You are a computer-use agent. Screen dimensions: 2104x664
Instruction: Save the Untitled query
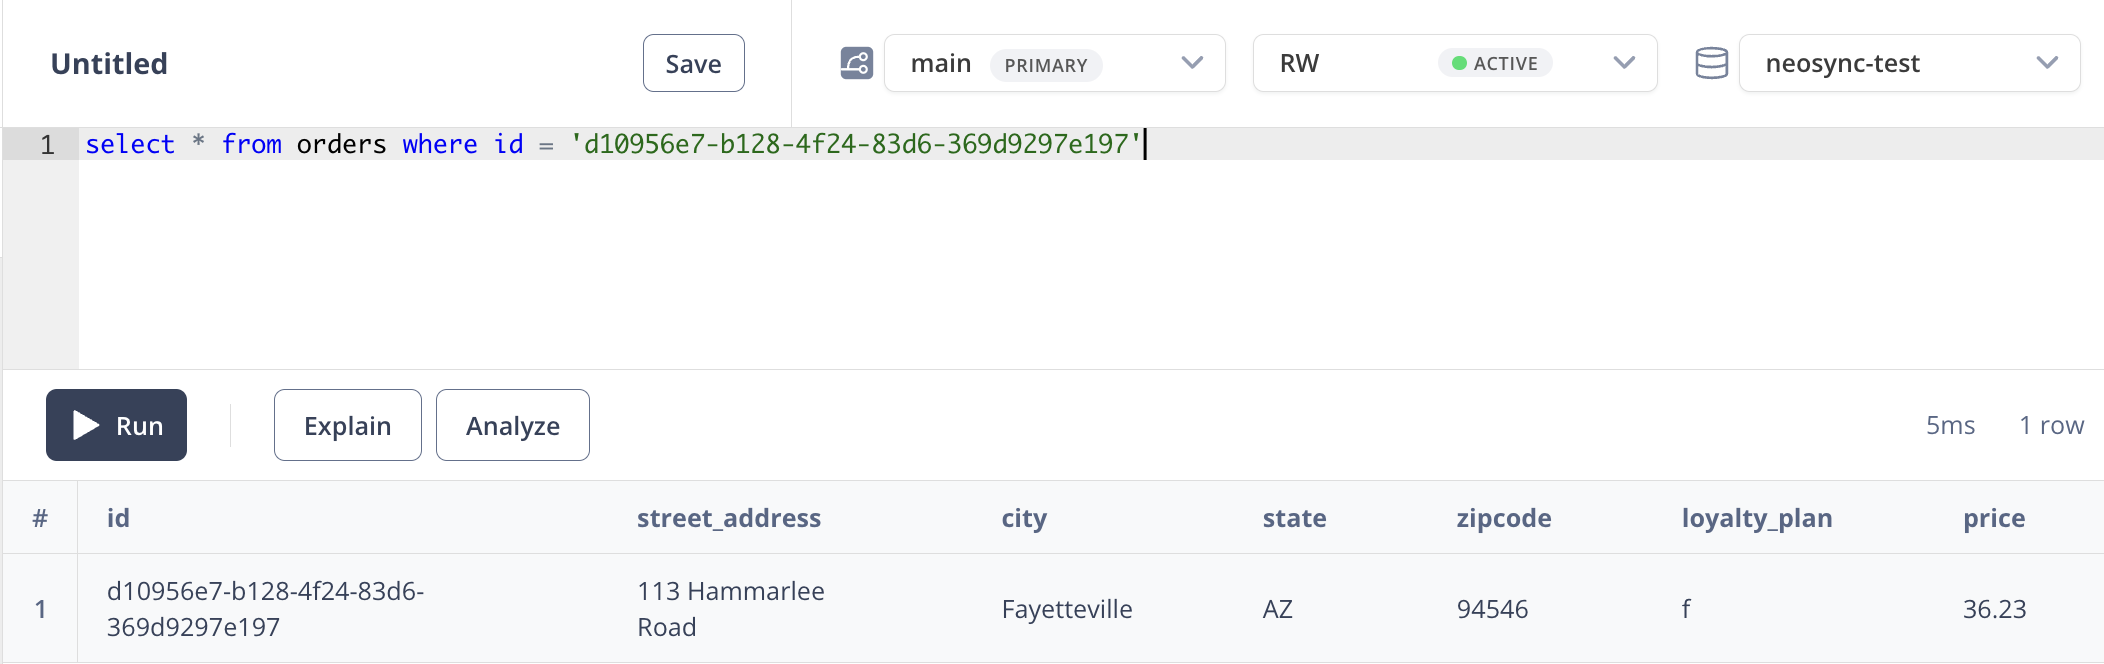click(693, 63)
